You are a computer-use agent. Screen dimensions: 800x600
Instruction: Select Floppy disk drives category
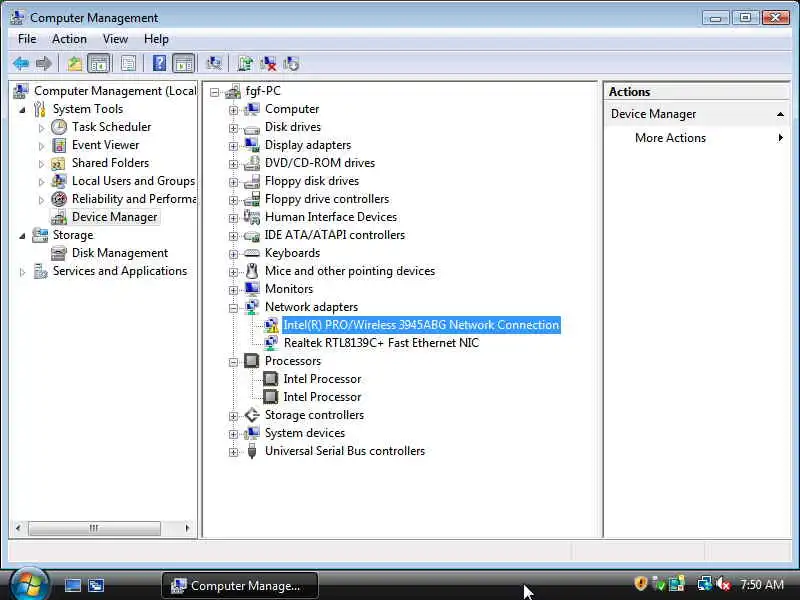(x=311, y=181)
